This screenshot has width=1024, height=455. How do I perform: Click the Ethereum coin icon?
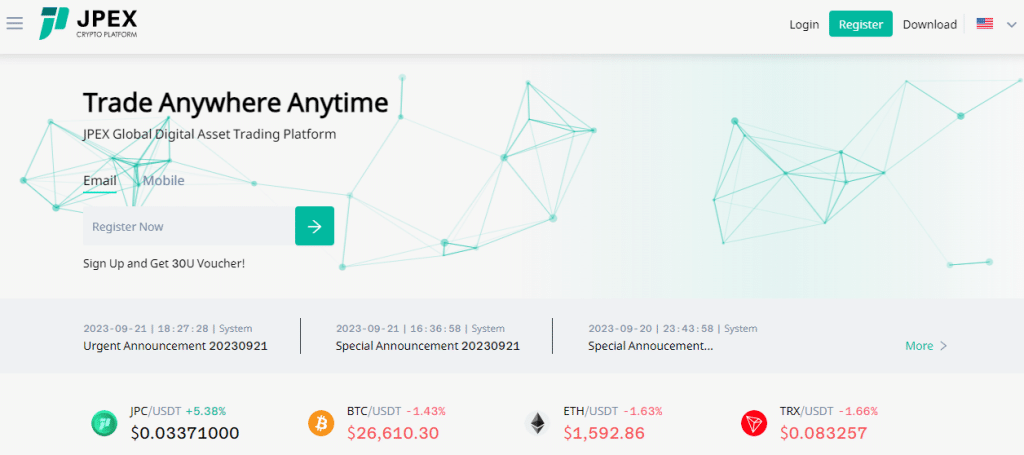[x=538, y=423]
